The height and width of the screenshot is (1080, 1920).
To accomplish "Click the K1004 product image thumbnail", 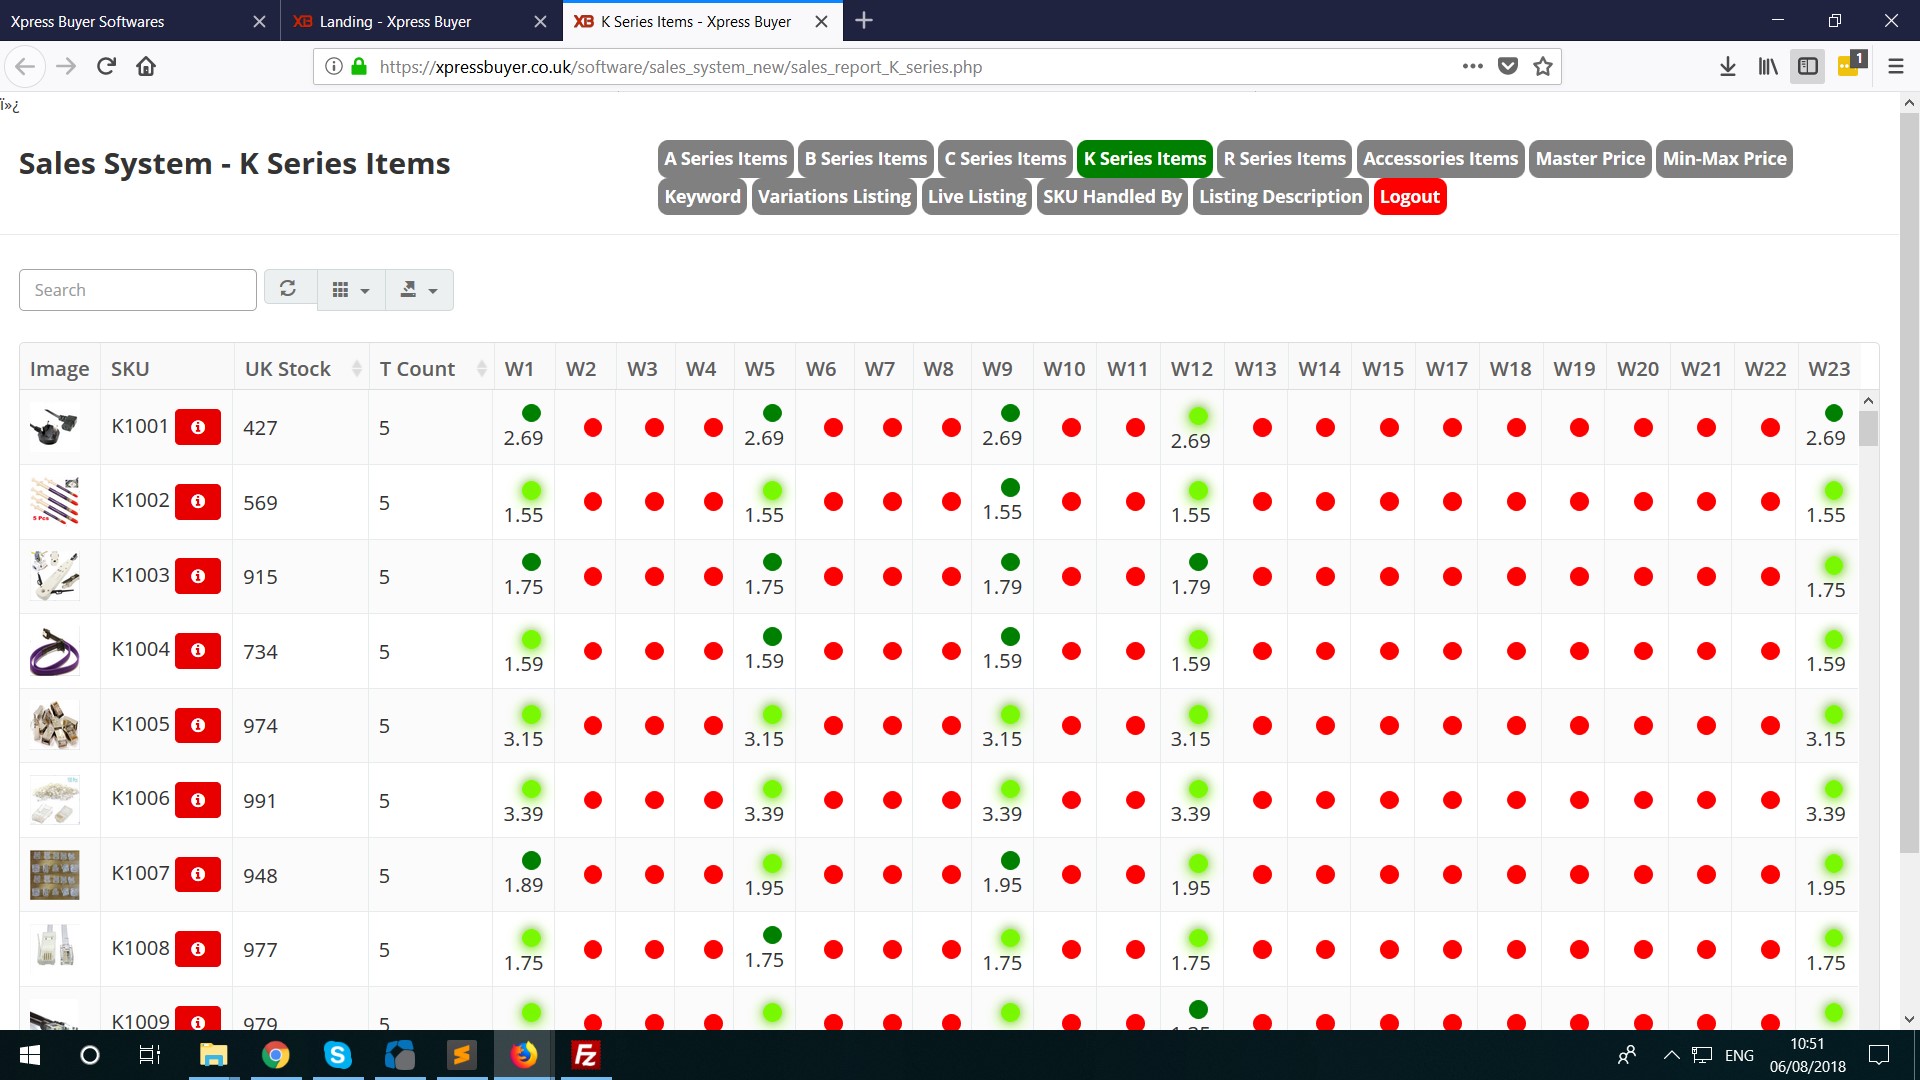I will pyautogui.click(x=54, y=652).
